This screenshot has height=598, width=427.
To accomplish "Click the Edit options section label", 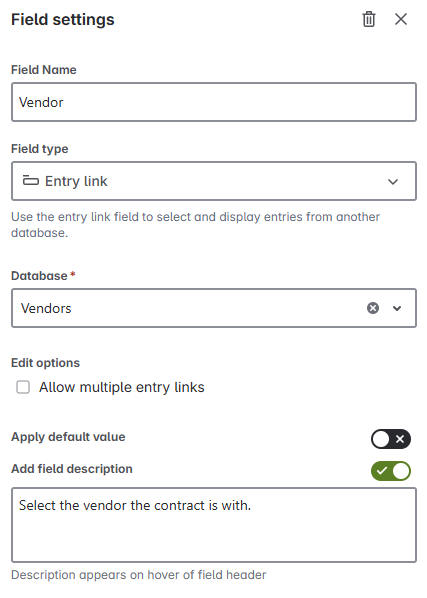I will pyautogui.click(x=45, y=363).
